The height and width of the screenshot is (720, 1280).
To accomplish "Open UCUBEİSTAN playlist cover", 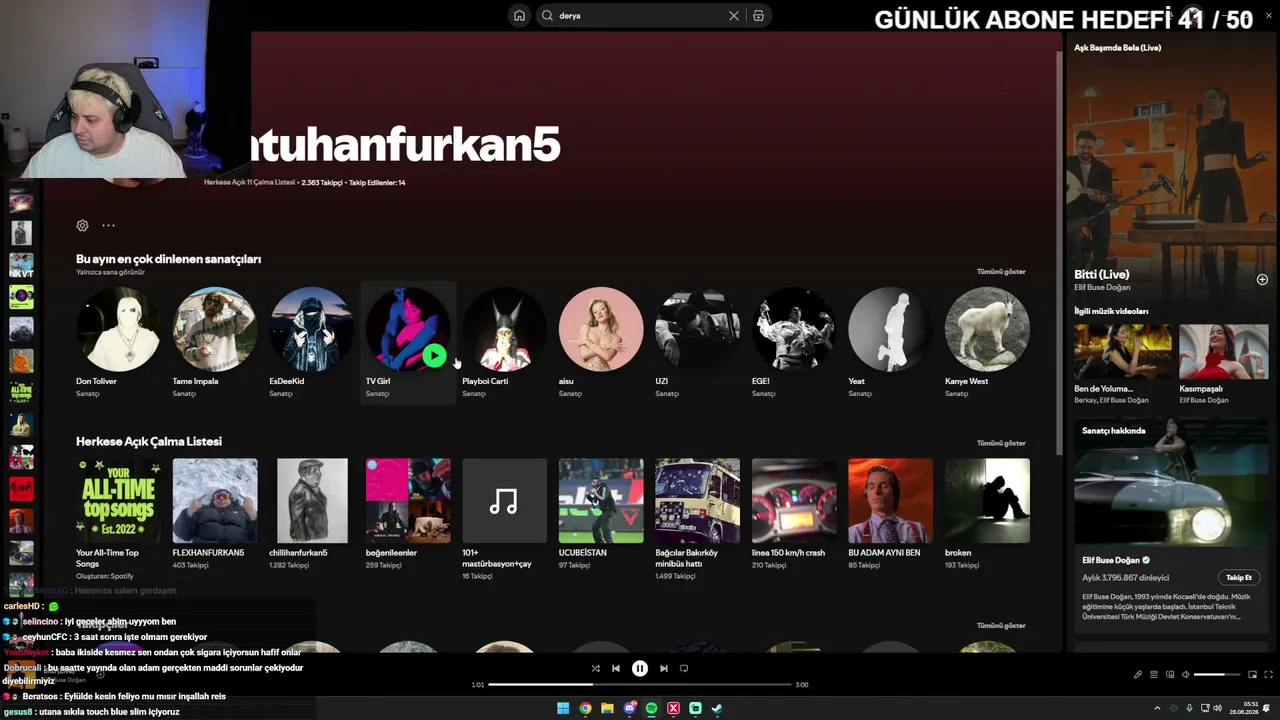I will [x=601, y=501].
